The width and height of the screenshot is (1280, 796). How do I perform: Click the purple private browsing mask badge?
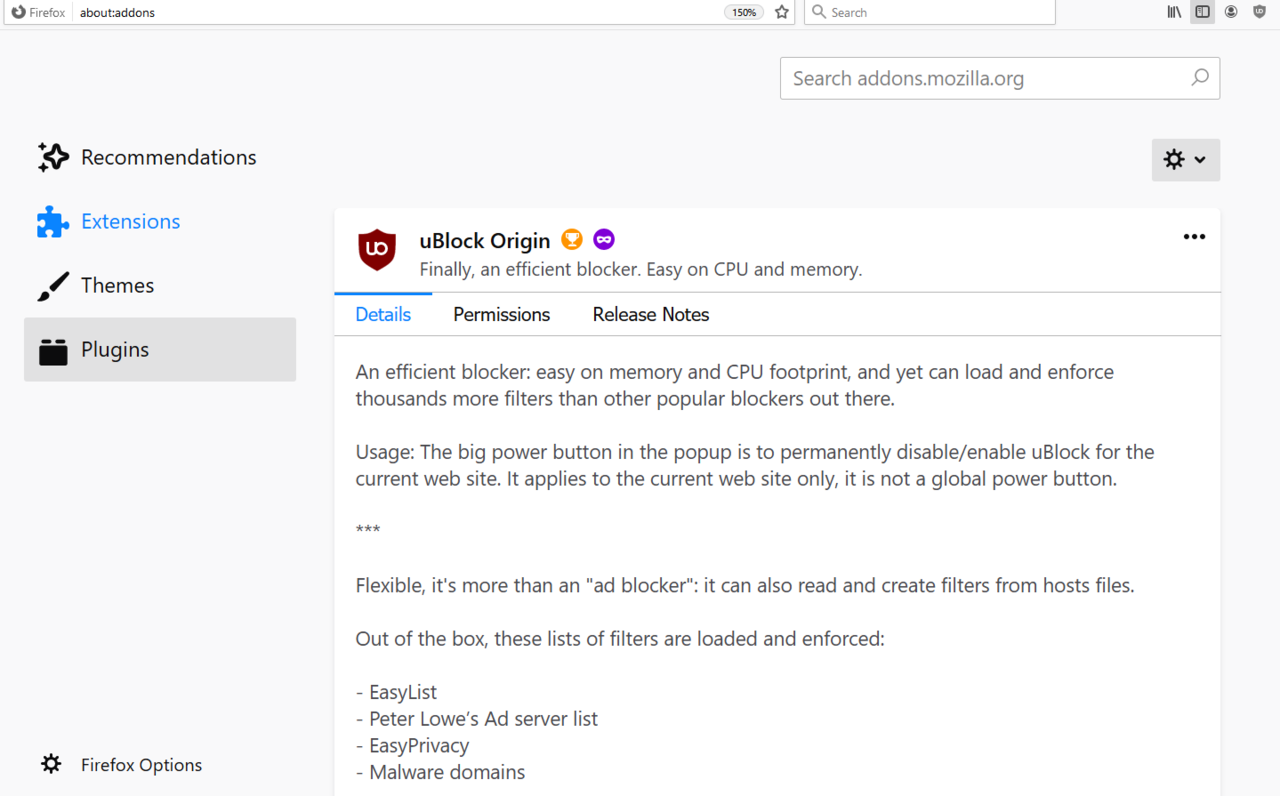604,239
